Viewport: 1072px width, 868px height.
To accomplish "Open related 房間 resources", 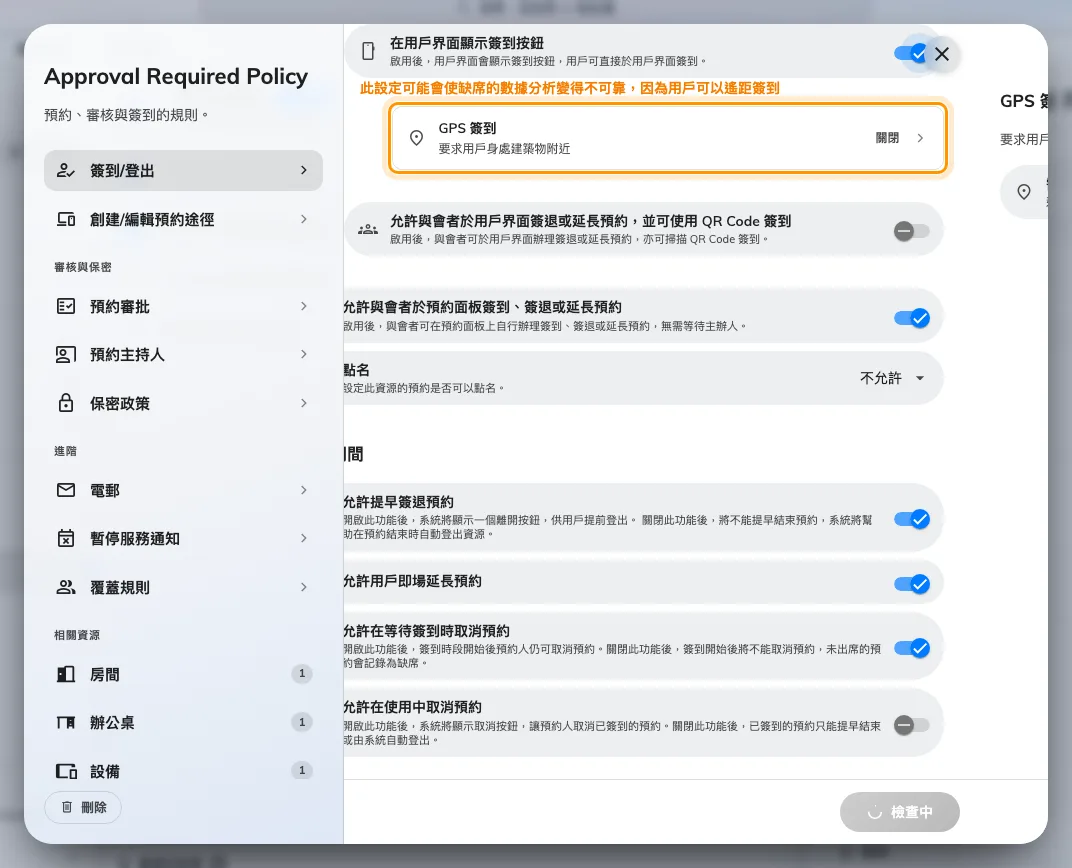I will 183,675.
